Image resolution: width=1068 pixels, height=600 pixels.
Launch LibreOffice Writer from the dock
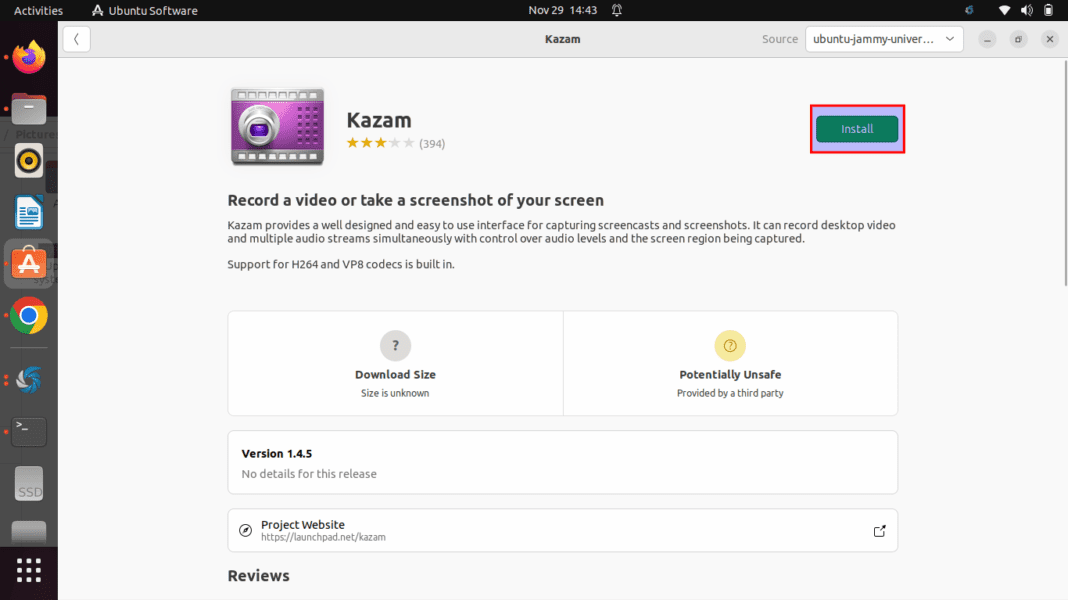click(x=27, y=212)
